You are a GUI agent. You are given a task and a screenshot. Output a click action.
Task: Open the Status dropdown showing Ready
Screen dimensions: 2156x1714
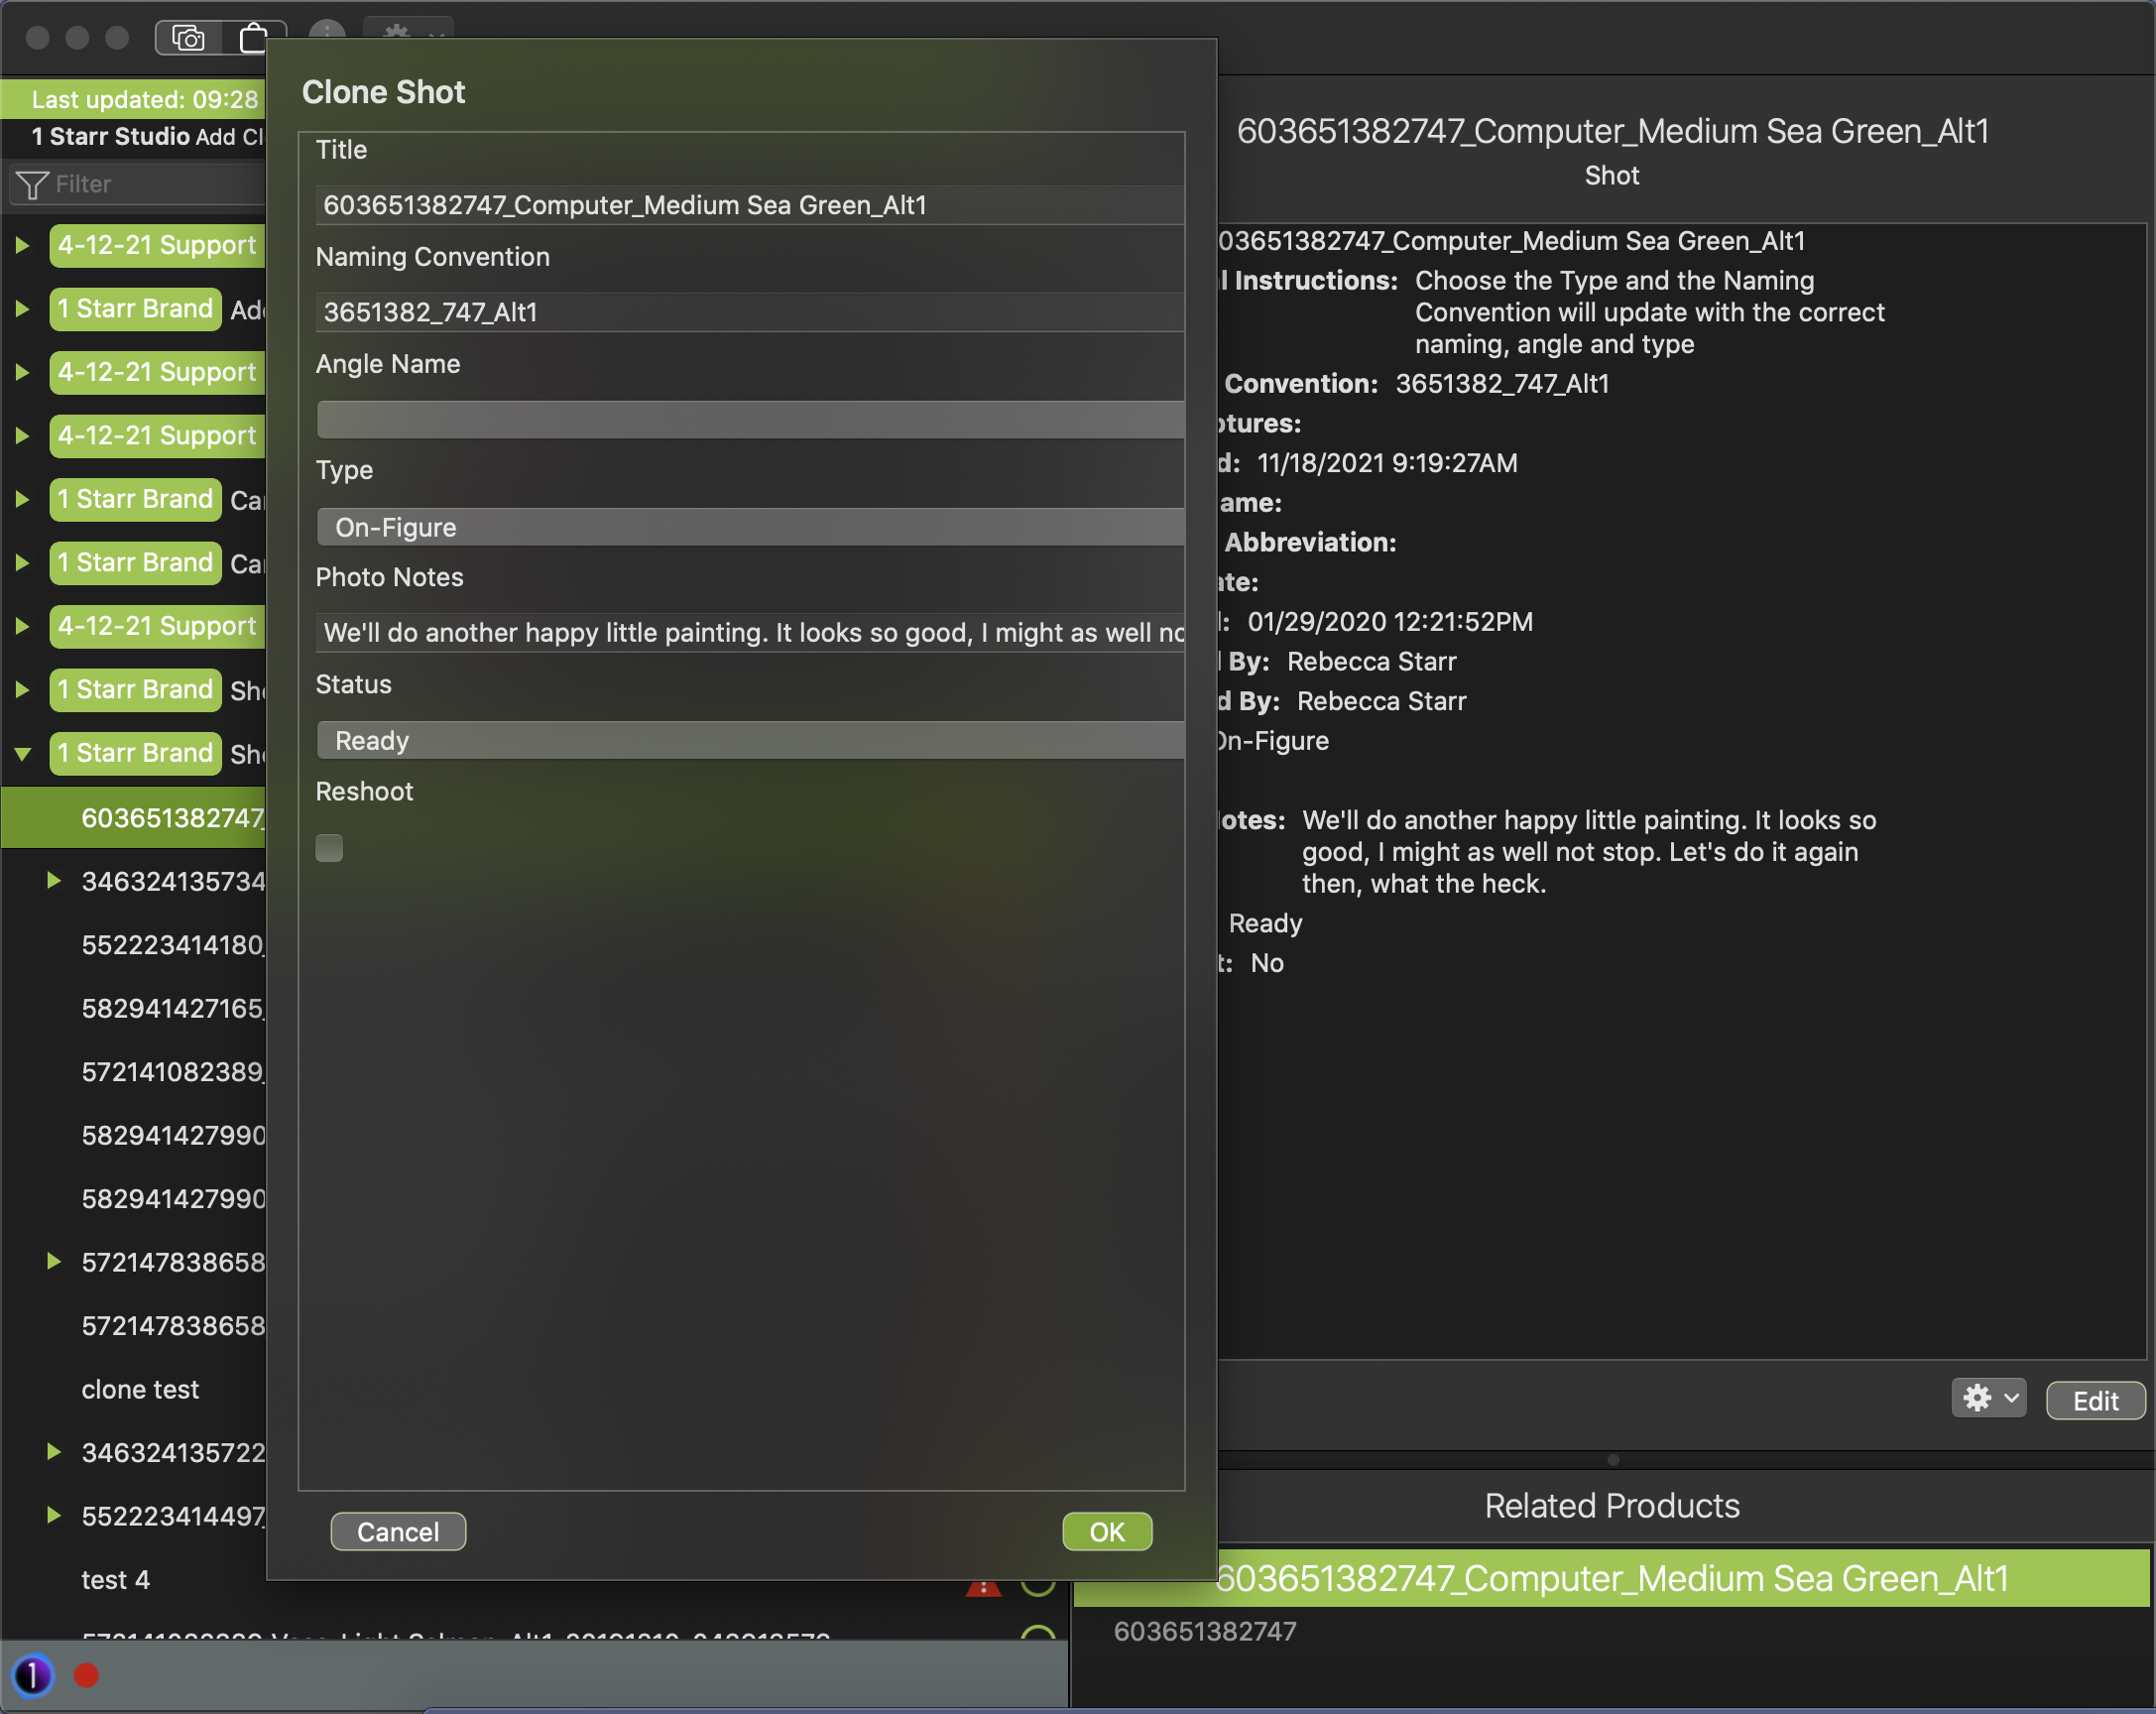pos(750,741)
